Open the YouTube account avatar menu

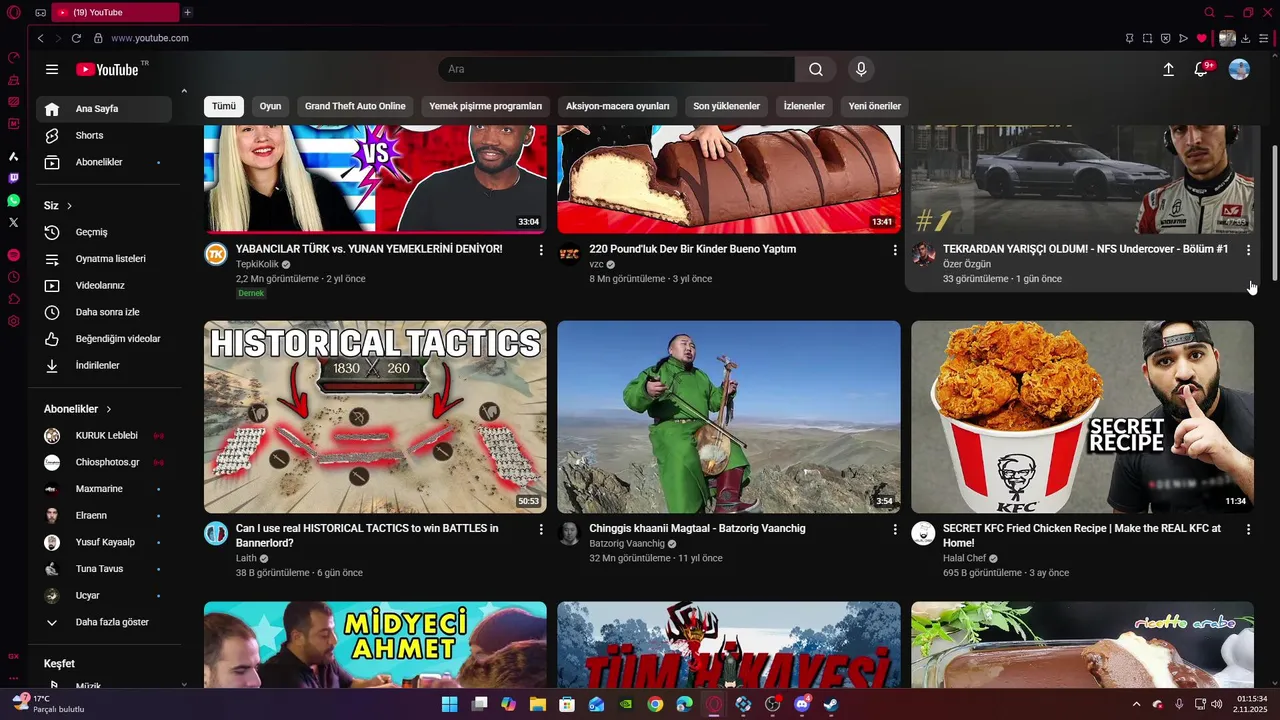click(1239, 69)
